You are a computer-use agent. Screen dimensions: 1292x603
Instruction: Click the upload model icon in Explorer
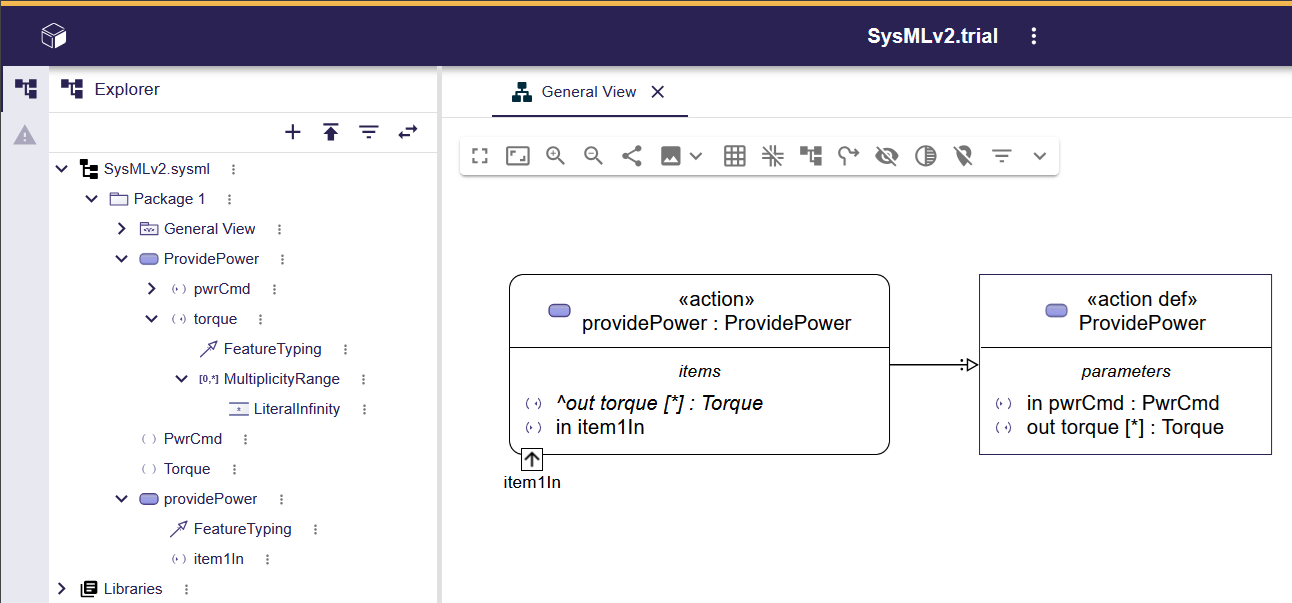tap(331, 132)
